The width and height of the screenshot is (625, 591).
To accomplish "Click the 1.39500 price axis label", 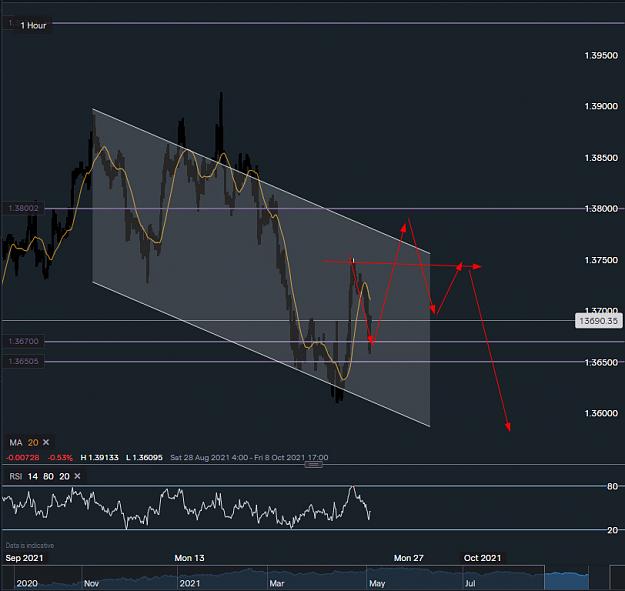I will [601, 55].
